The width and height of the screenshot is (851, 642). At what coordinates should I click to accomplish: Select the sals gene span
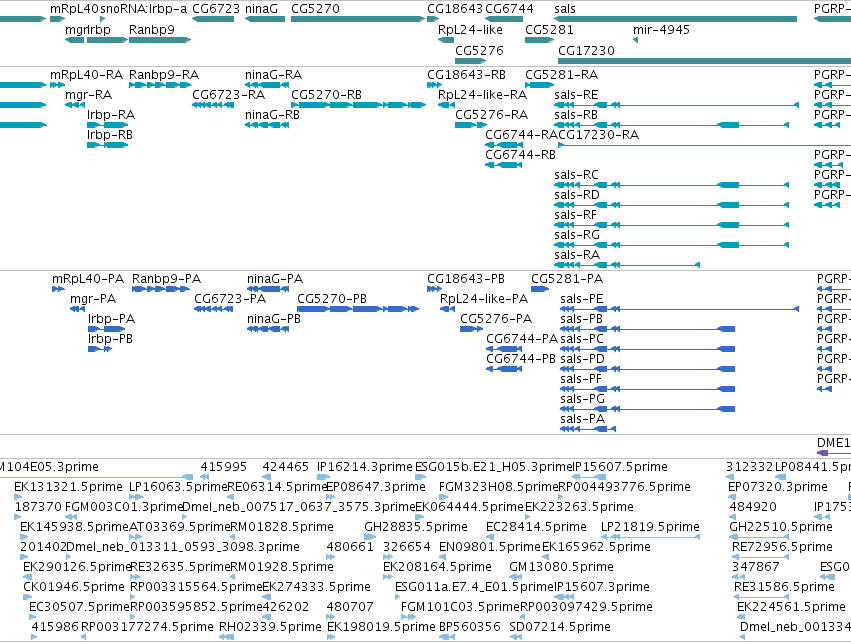[675, 19]
